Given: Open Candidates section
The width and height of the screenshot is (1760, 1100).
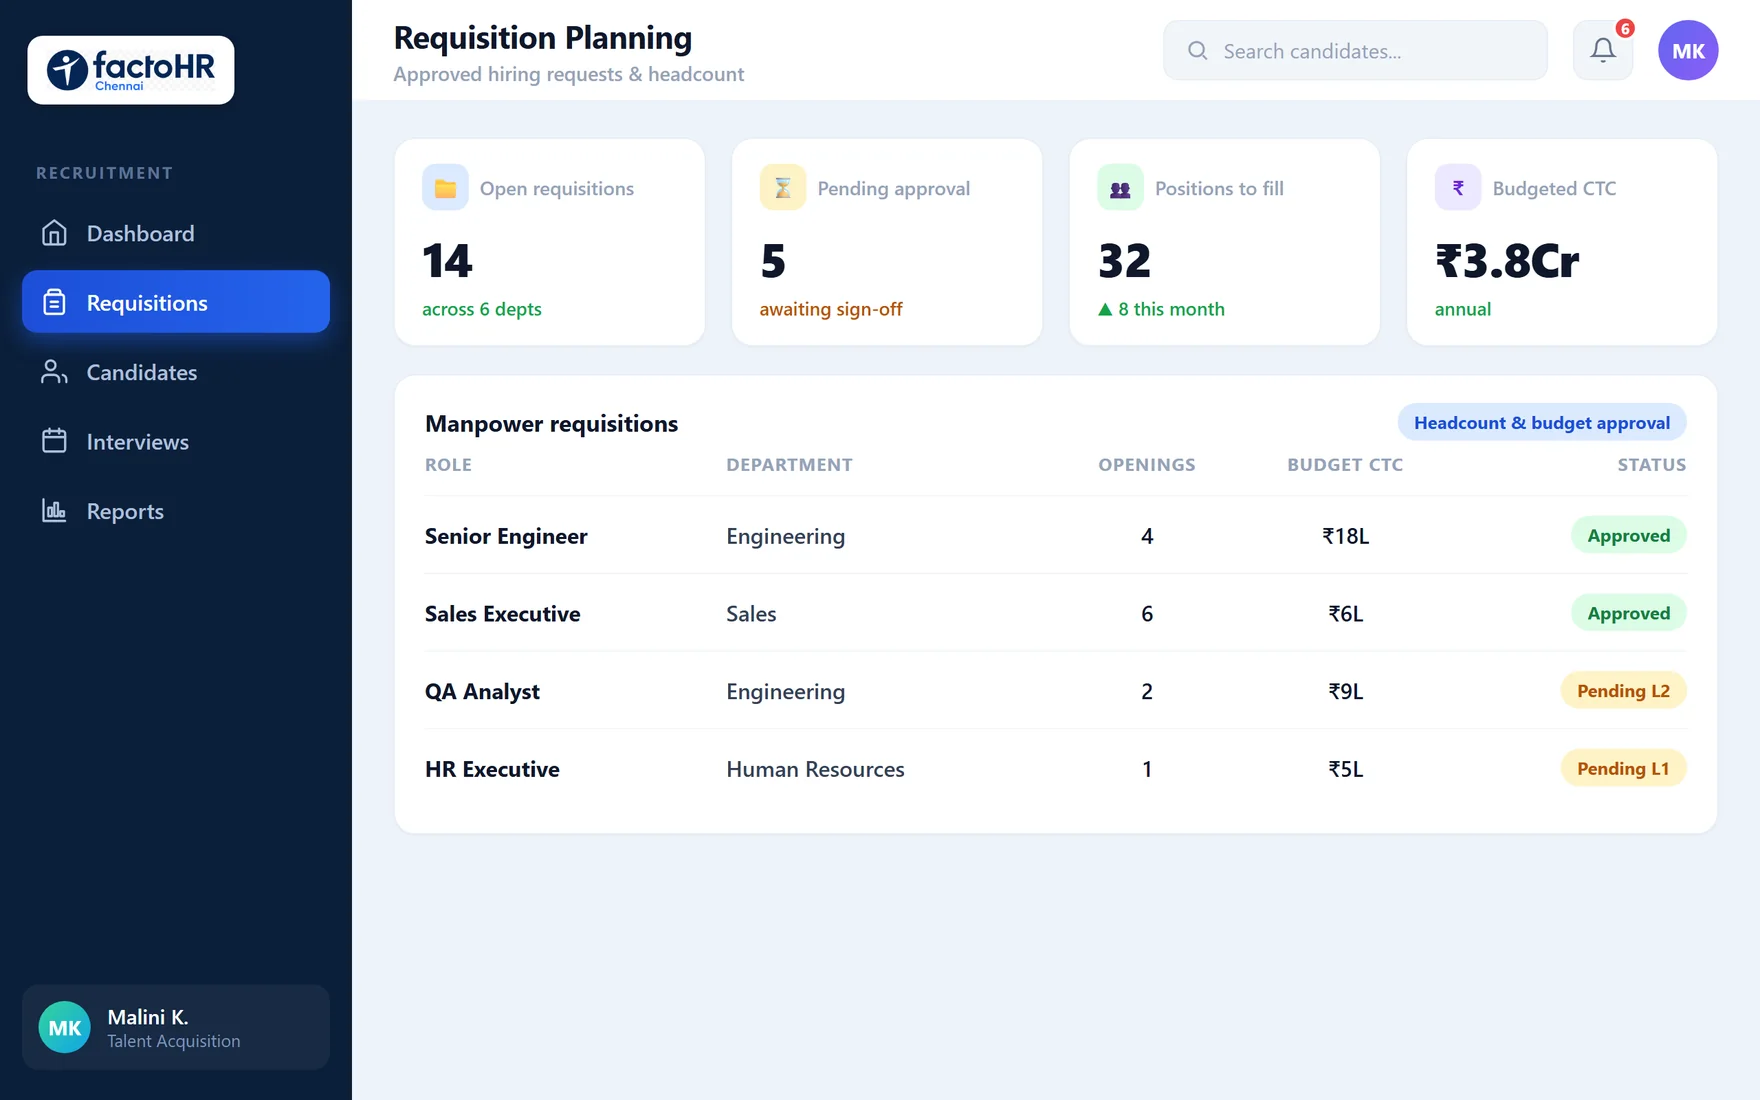Looking at the screenshot, I should (x=176, y=372).
